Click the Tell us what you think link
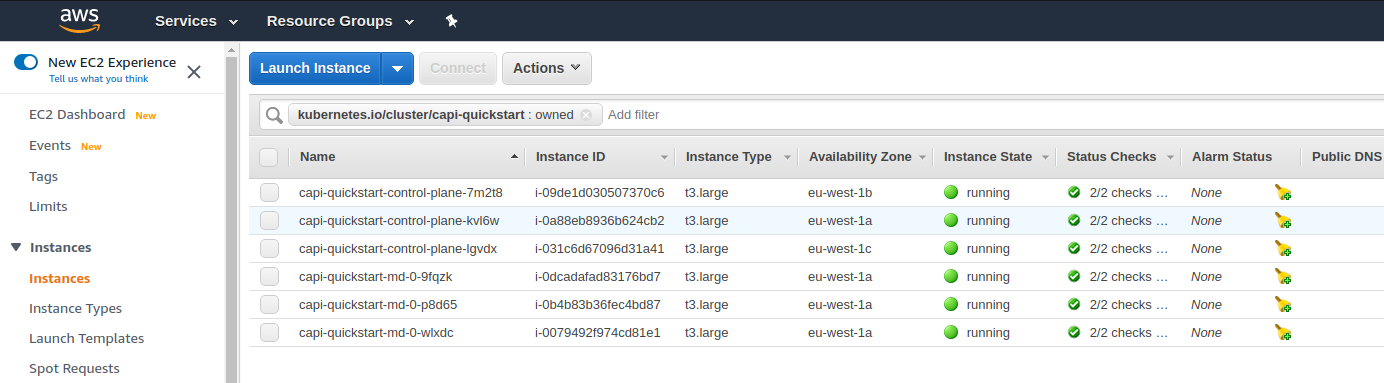Image resolution: width=1384 pixels, height=383 pixels. point(99,79)
